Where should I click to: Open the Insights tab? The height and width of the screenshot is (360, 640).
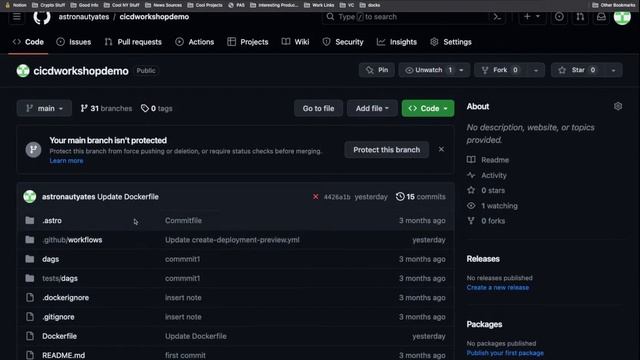(397, 42)
